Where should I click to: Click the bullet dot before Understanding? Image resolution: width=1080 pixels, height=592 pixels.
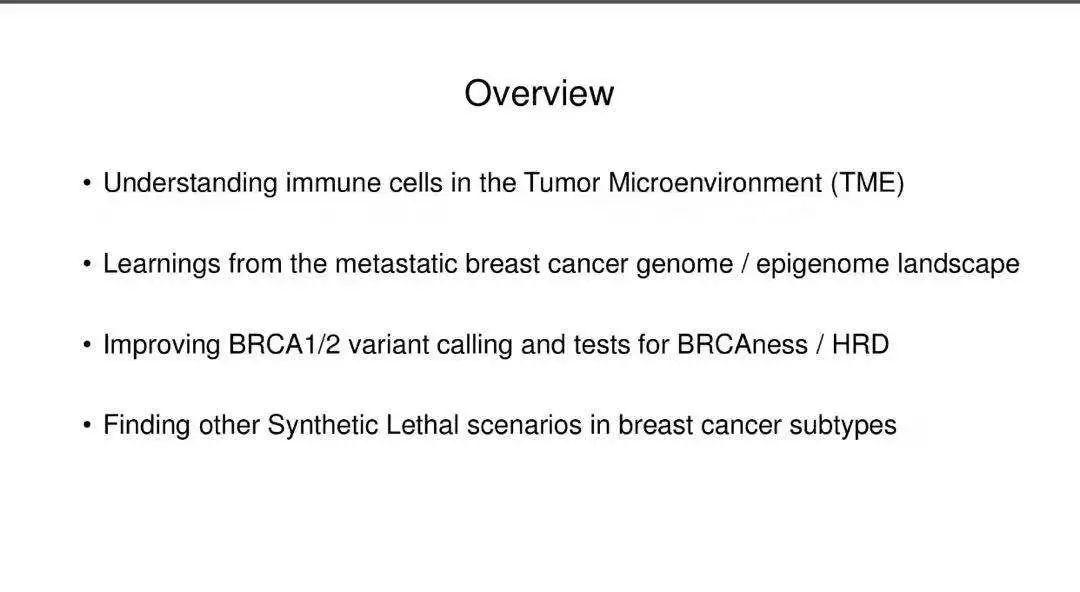[x=88, y=184]
